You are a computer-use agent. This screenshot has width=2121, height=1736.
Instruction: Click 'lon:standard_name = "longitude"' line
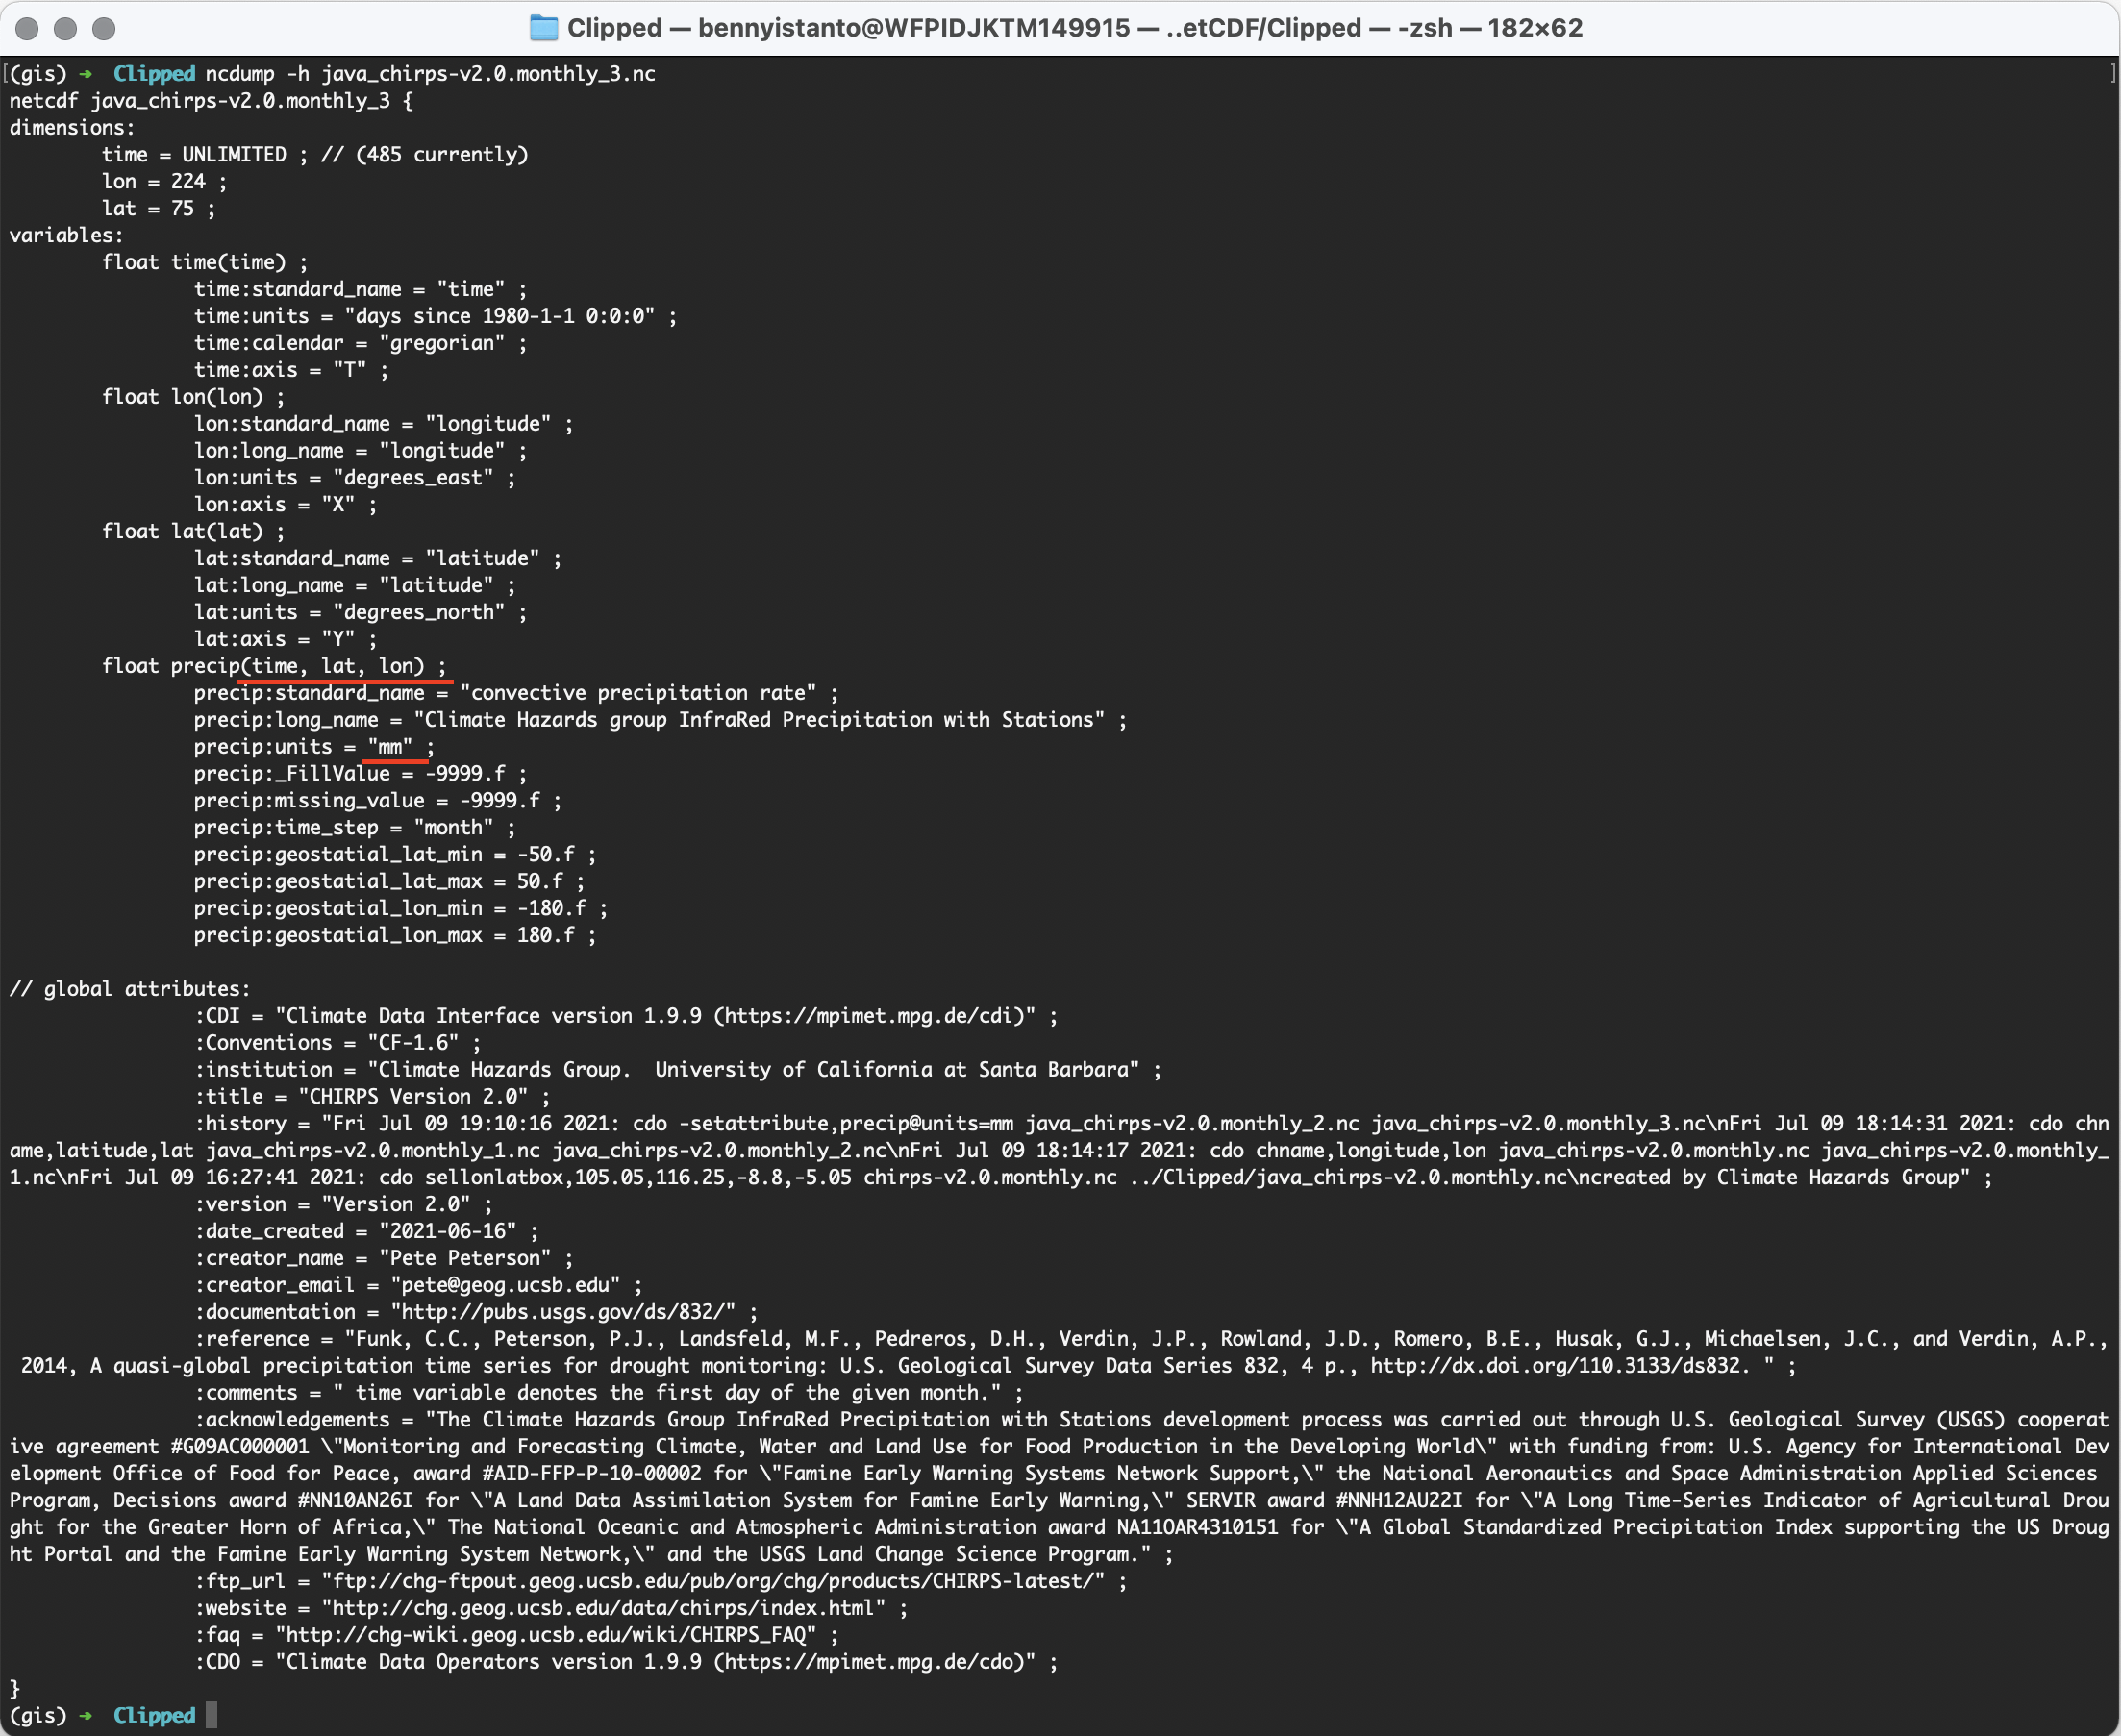(x=384, y=425)
